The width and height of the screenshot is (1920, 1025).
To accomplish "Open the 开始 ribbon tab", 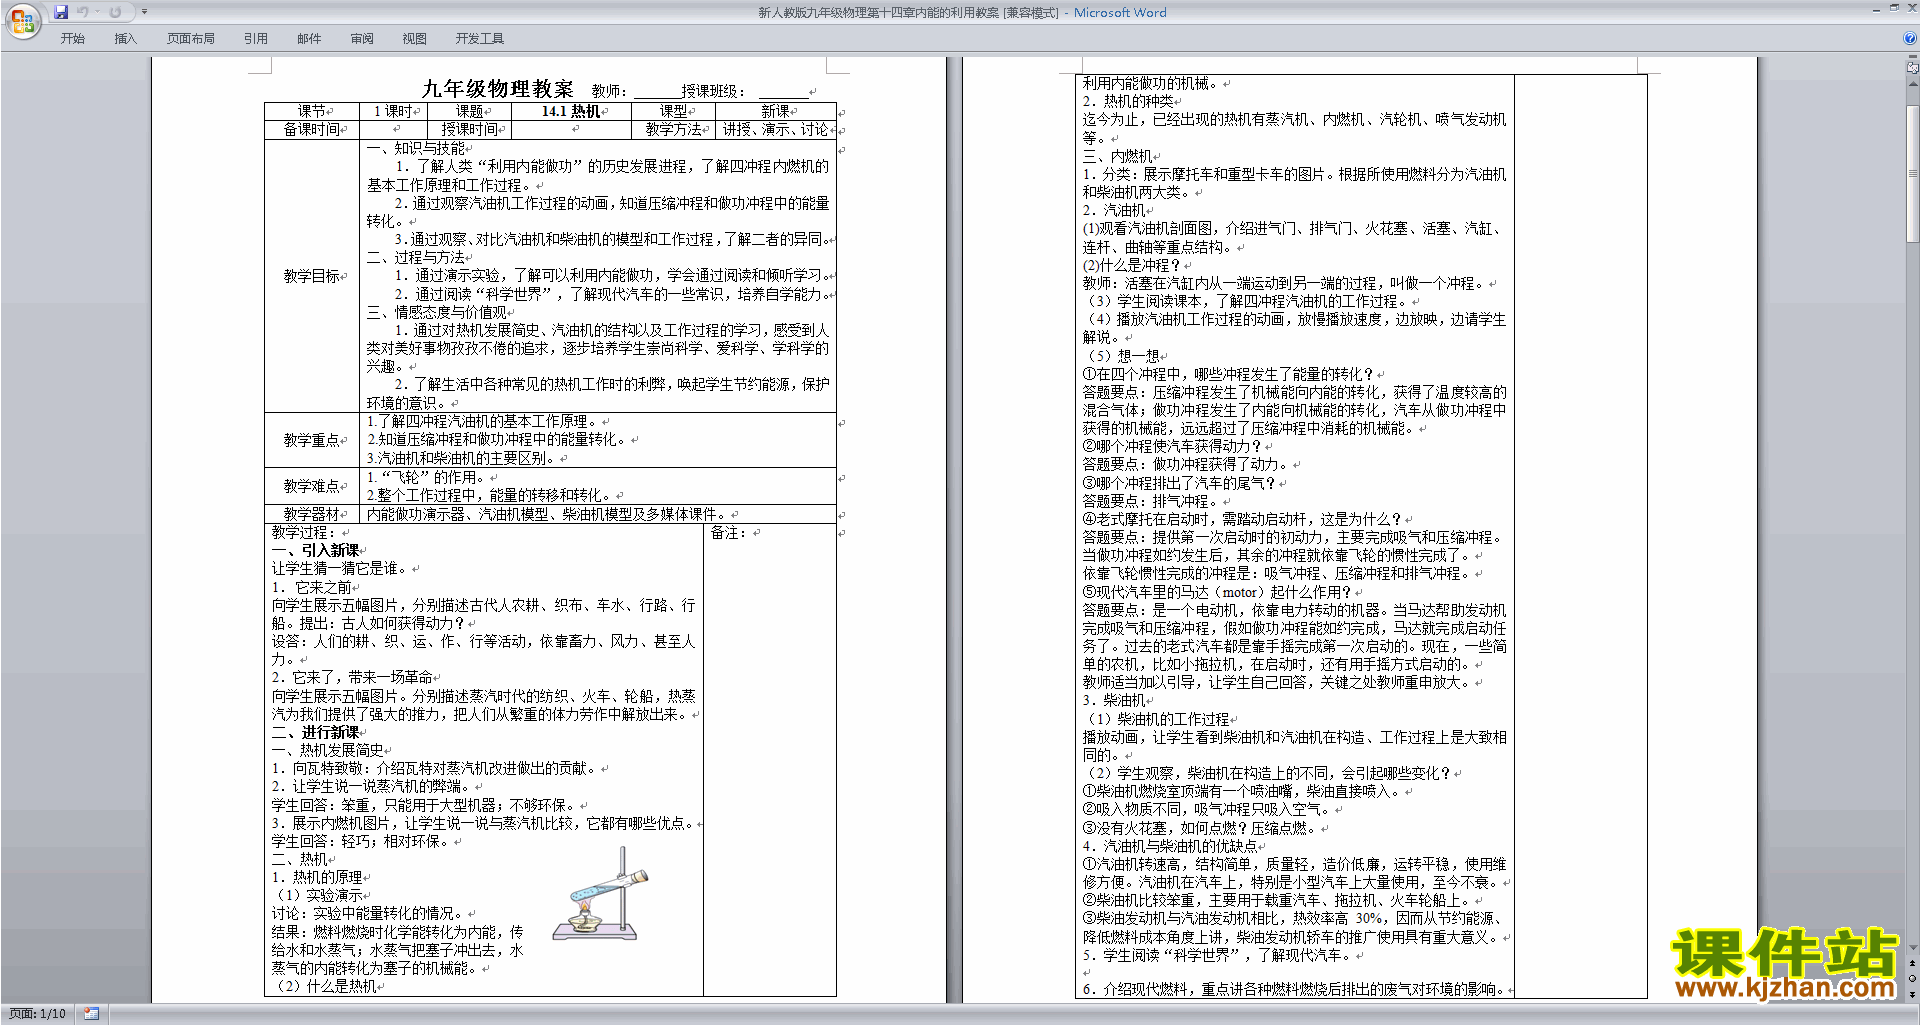I will click(73, 39).
